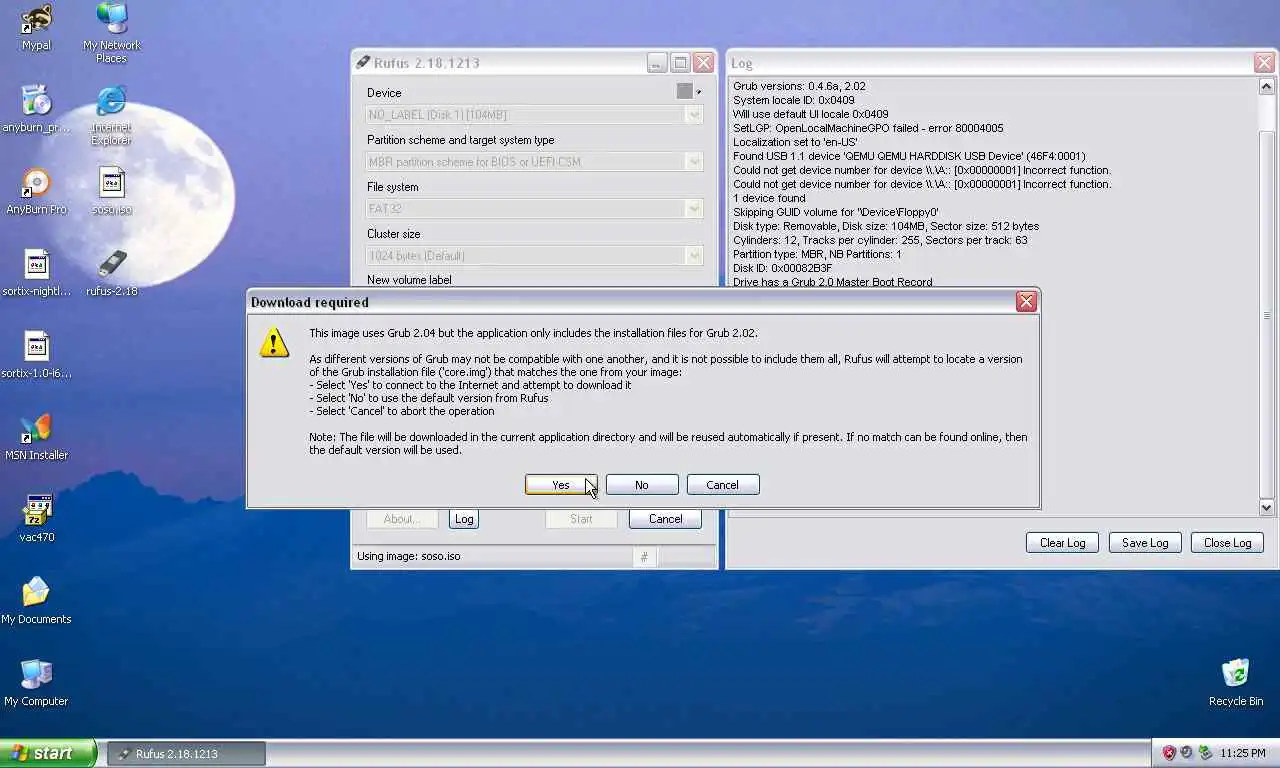Click Save Log in the Log window
The width and height of the screenshot is (1280, 768).
tap(1145, 543)
